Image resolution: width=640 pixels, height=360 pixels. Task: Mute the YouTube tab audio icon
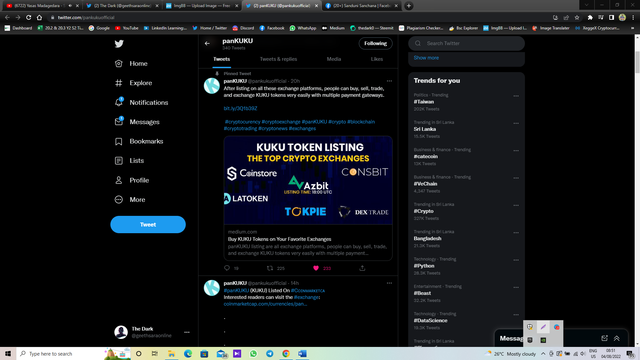70,6
